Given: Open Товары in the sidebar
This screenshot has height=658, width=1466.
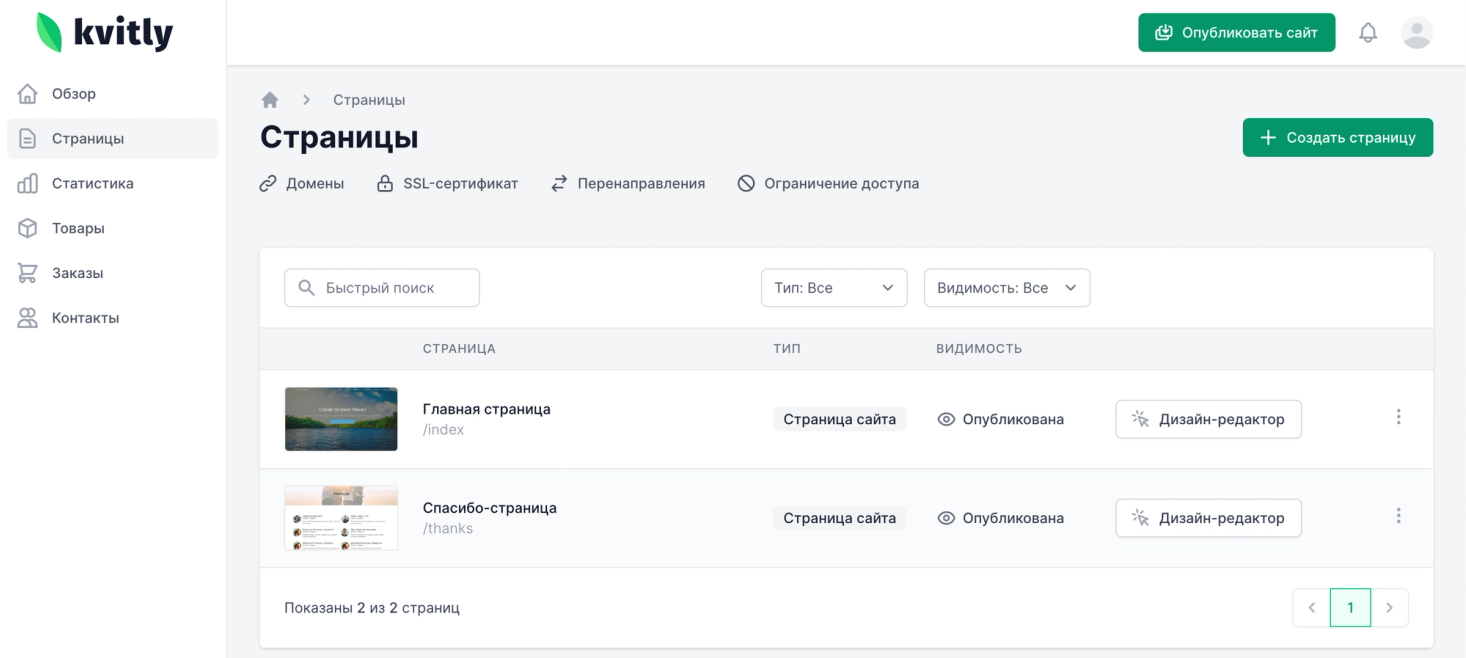Looking at the screenshot, I should coord(78,229).
